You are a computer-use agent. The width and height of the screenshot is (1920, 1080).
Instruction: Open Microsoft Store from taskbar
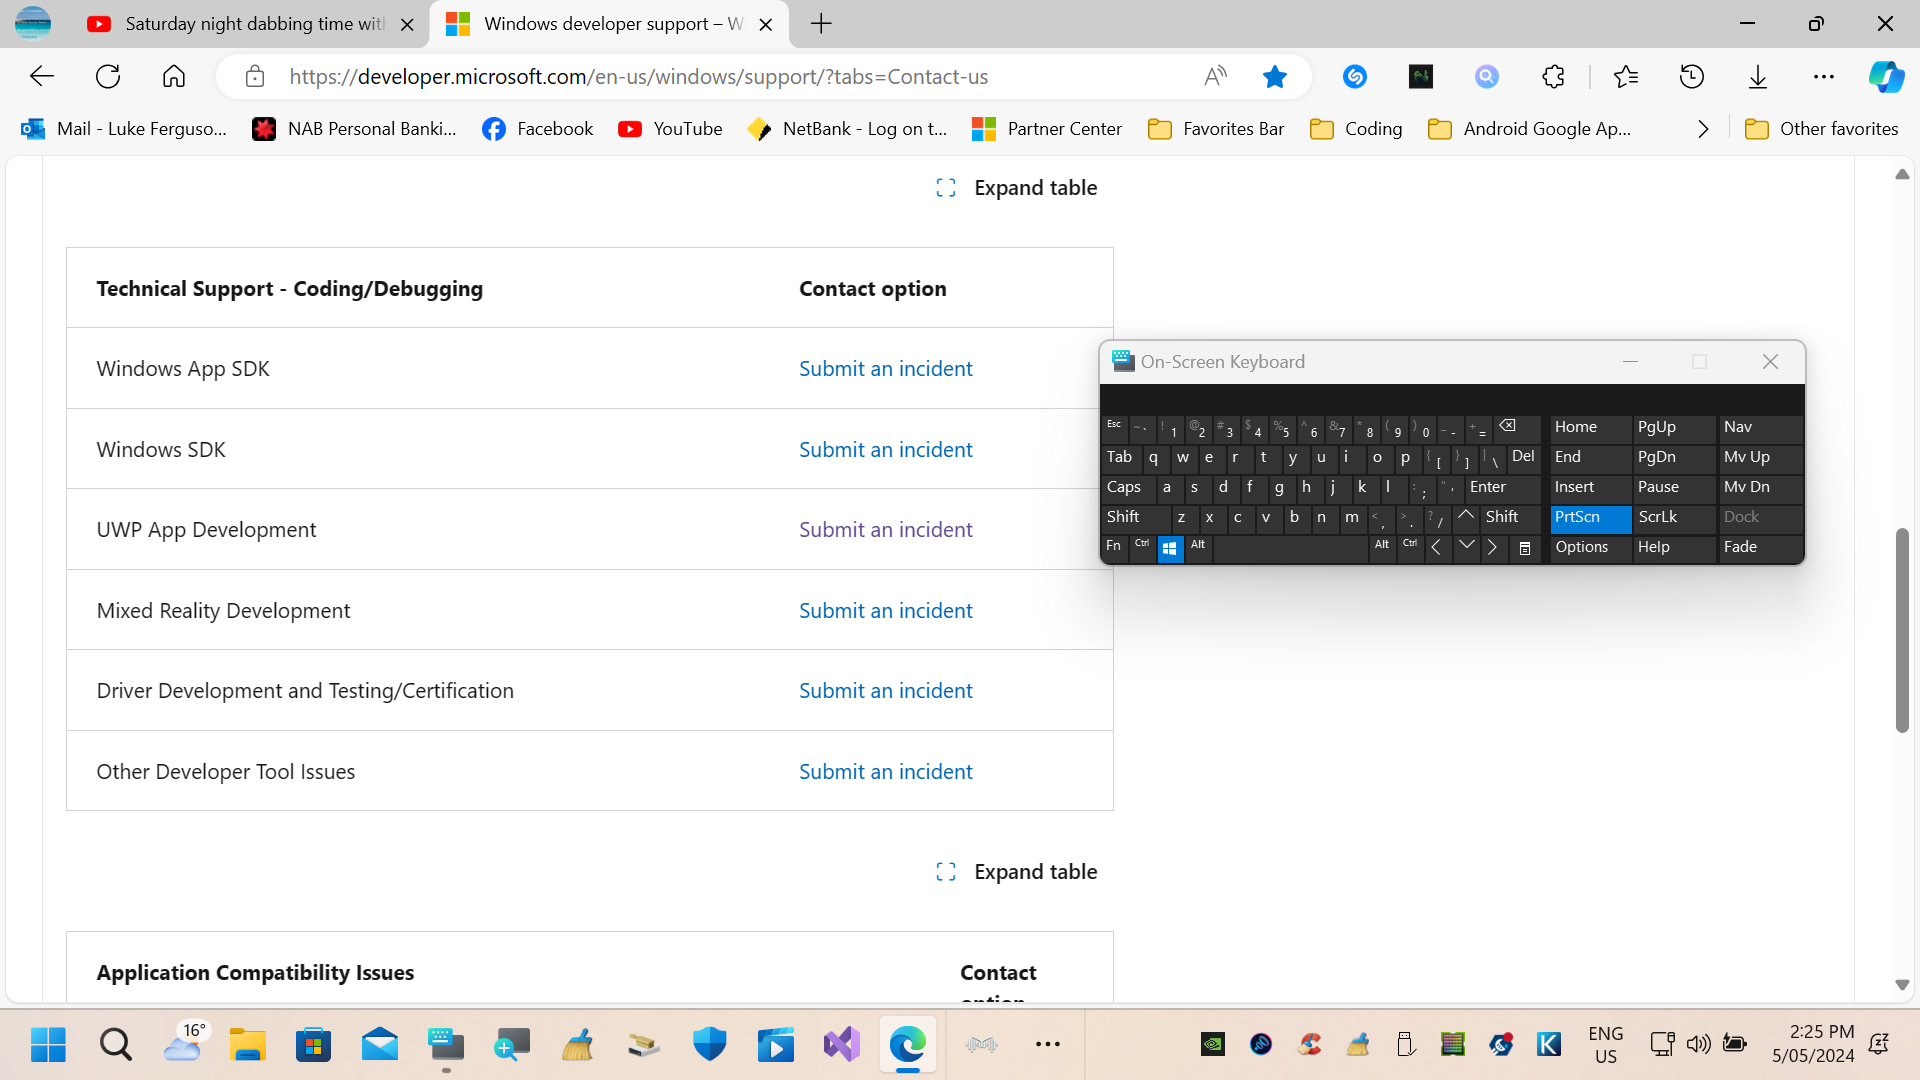pos(313,1045)
